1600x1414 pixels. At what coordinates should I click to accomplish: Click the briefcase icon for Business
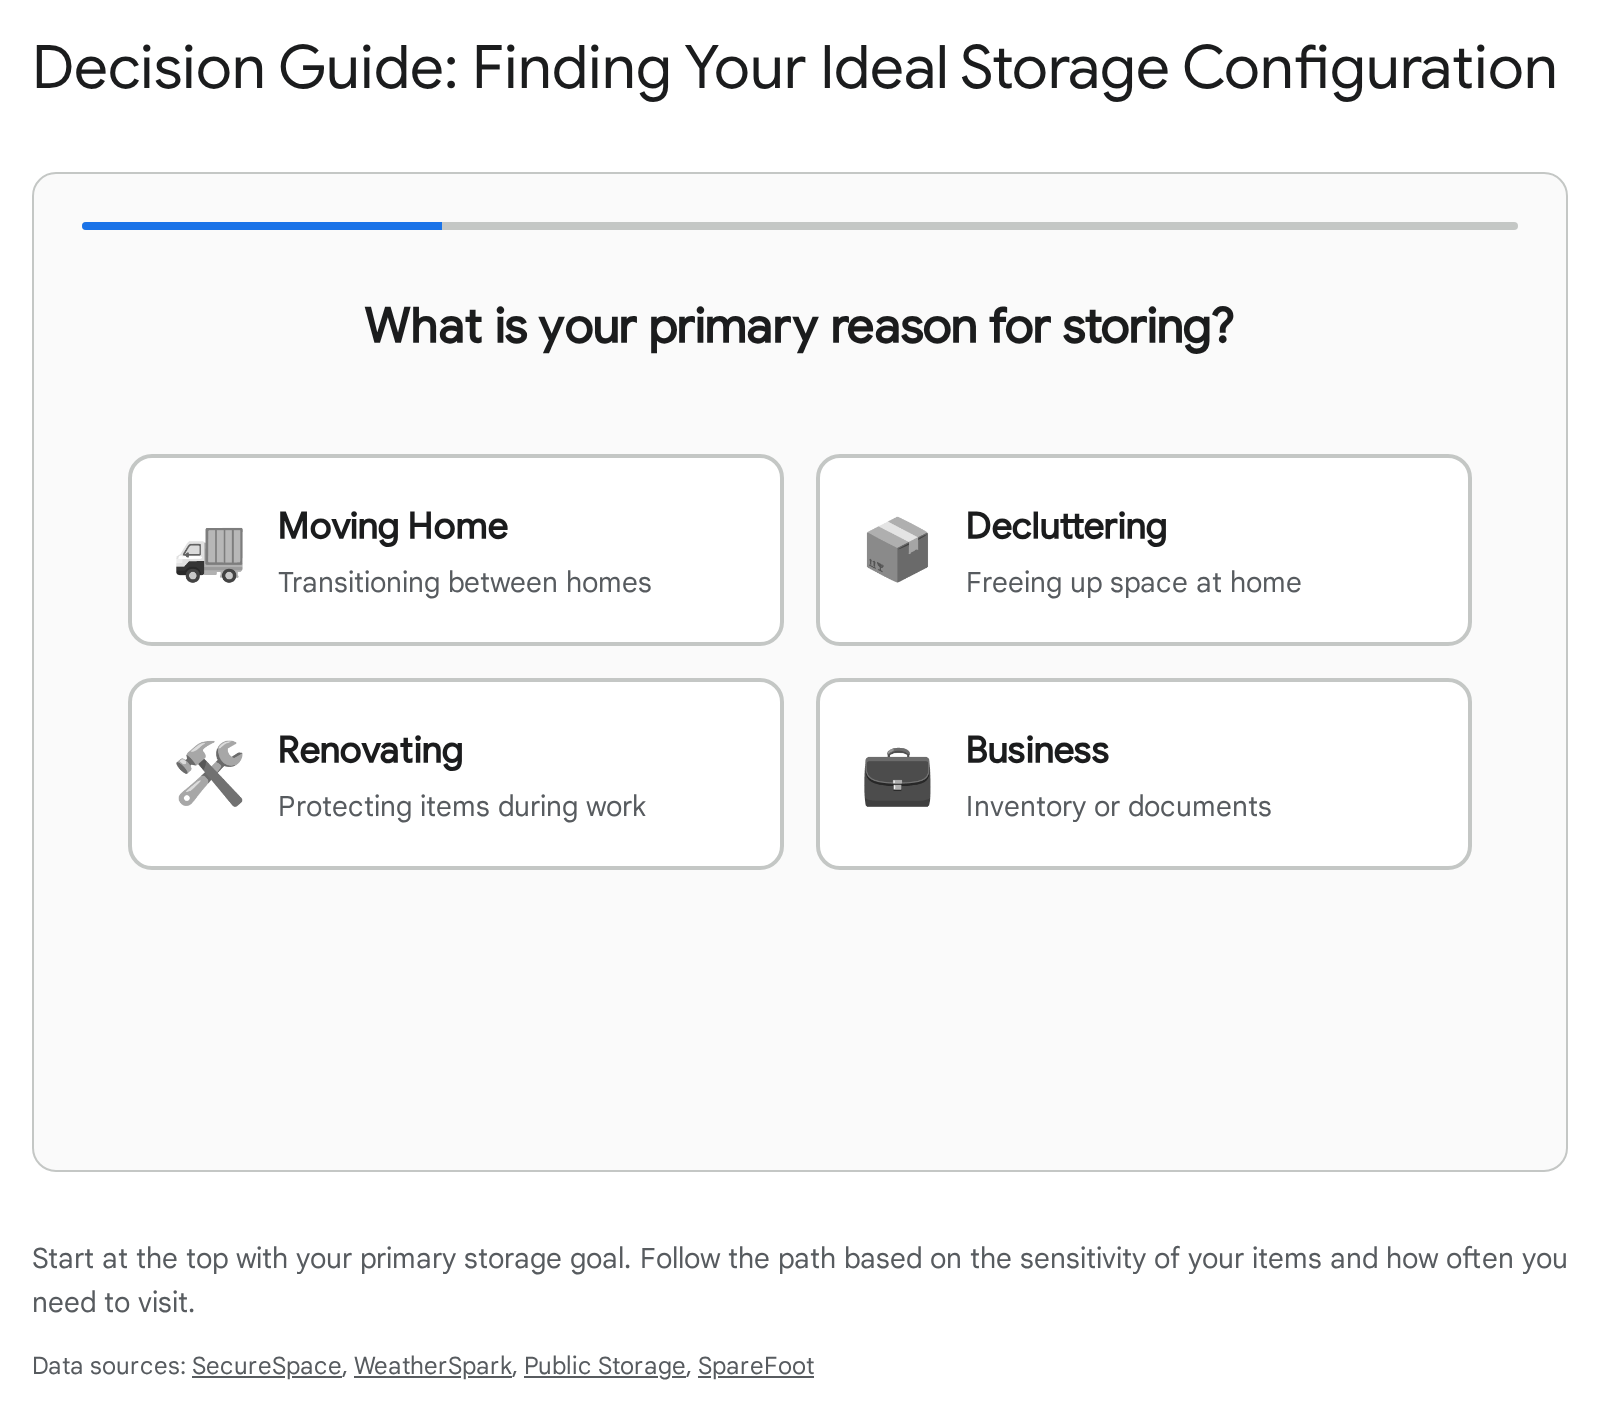click(x=897, y=777)
